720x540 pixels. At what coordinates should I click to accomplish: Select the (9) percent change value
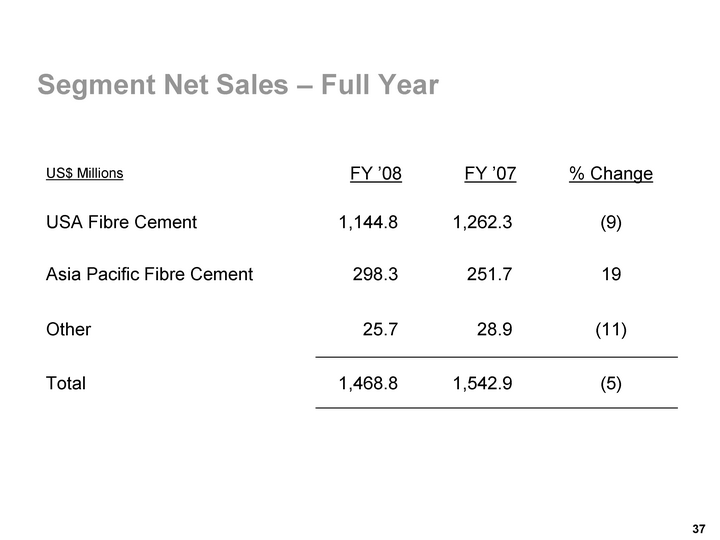(x=610, y=222)
